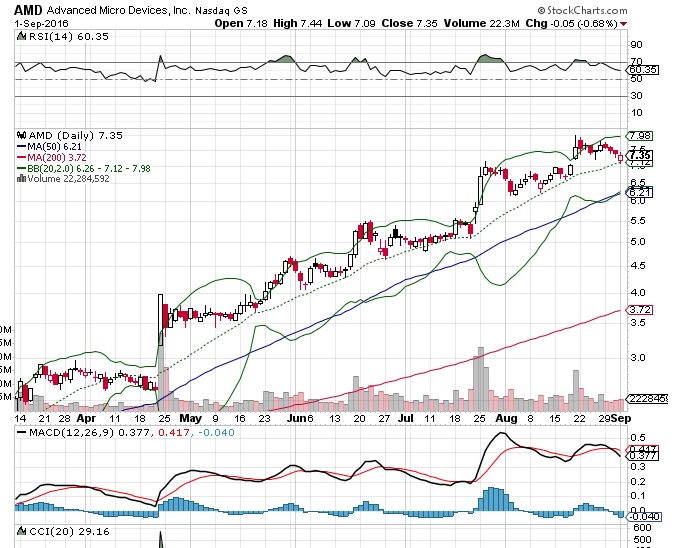Click the 3.72 MA(200) price tag
Image resolution: width=689 pixels, height=548 pixels.
pos(639,311)
